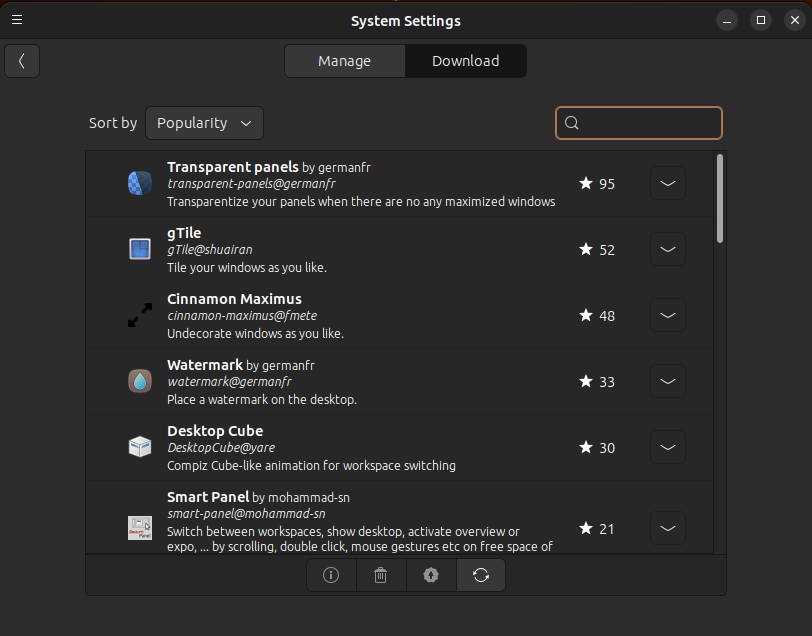Expand details for Desktop Cube
Viewport: 812px width, 636px height.
[667, 447]
